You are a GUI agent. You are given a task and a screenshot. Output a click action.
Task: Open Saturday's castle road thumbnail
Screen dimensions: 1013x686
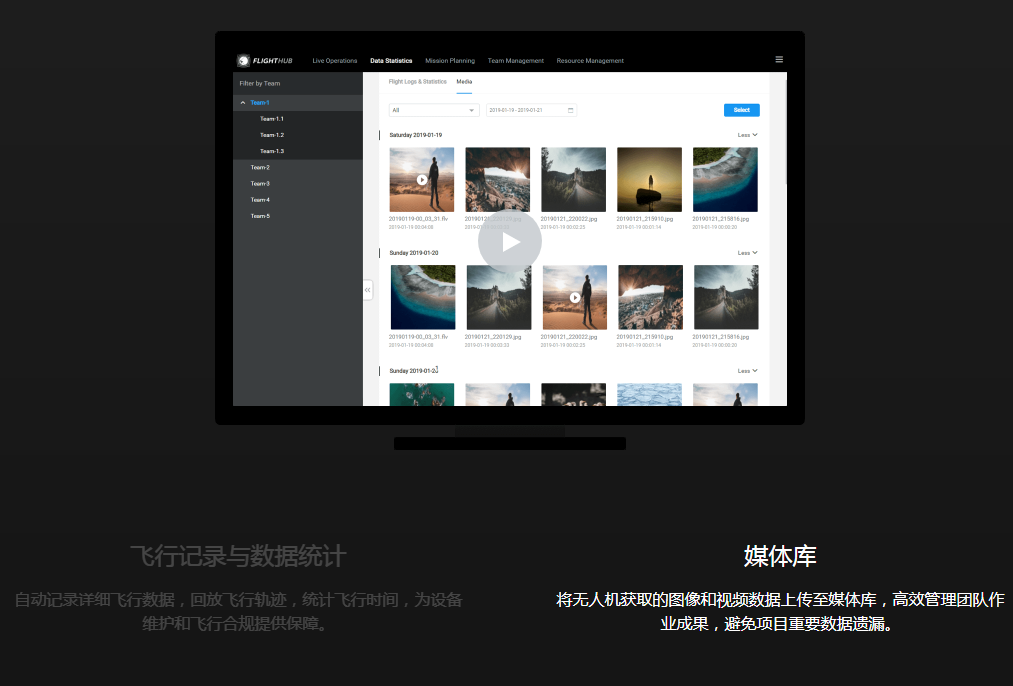click(x=574, y=180)
